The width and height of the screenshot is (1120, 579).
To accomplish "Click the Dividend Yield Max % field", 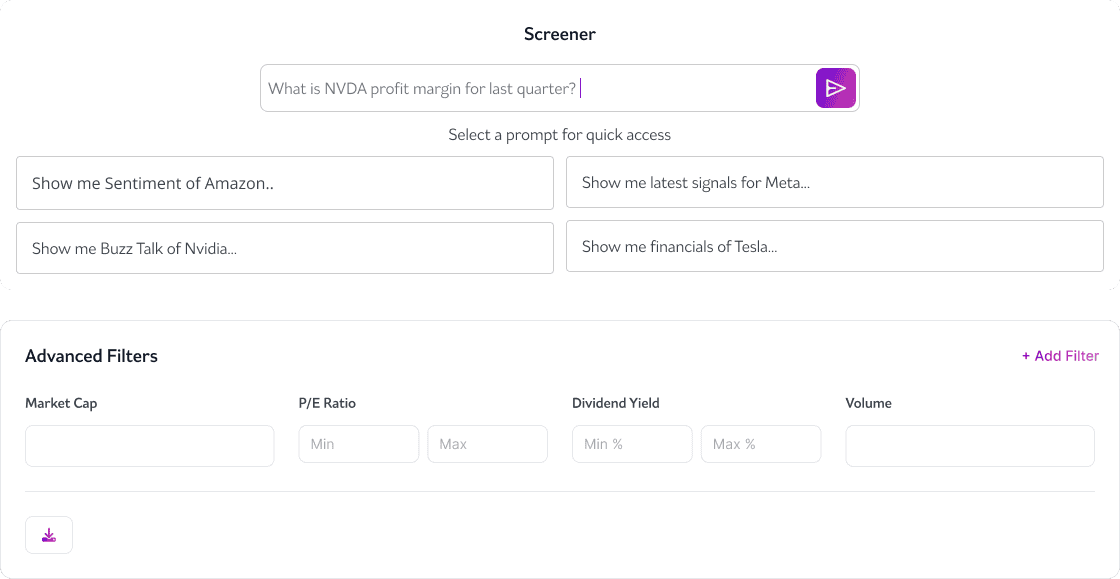I will click(760, 444).
